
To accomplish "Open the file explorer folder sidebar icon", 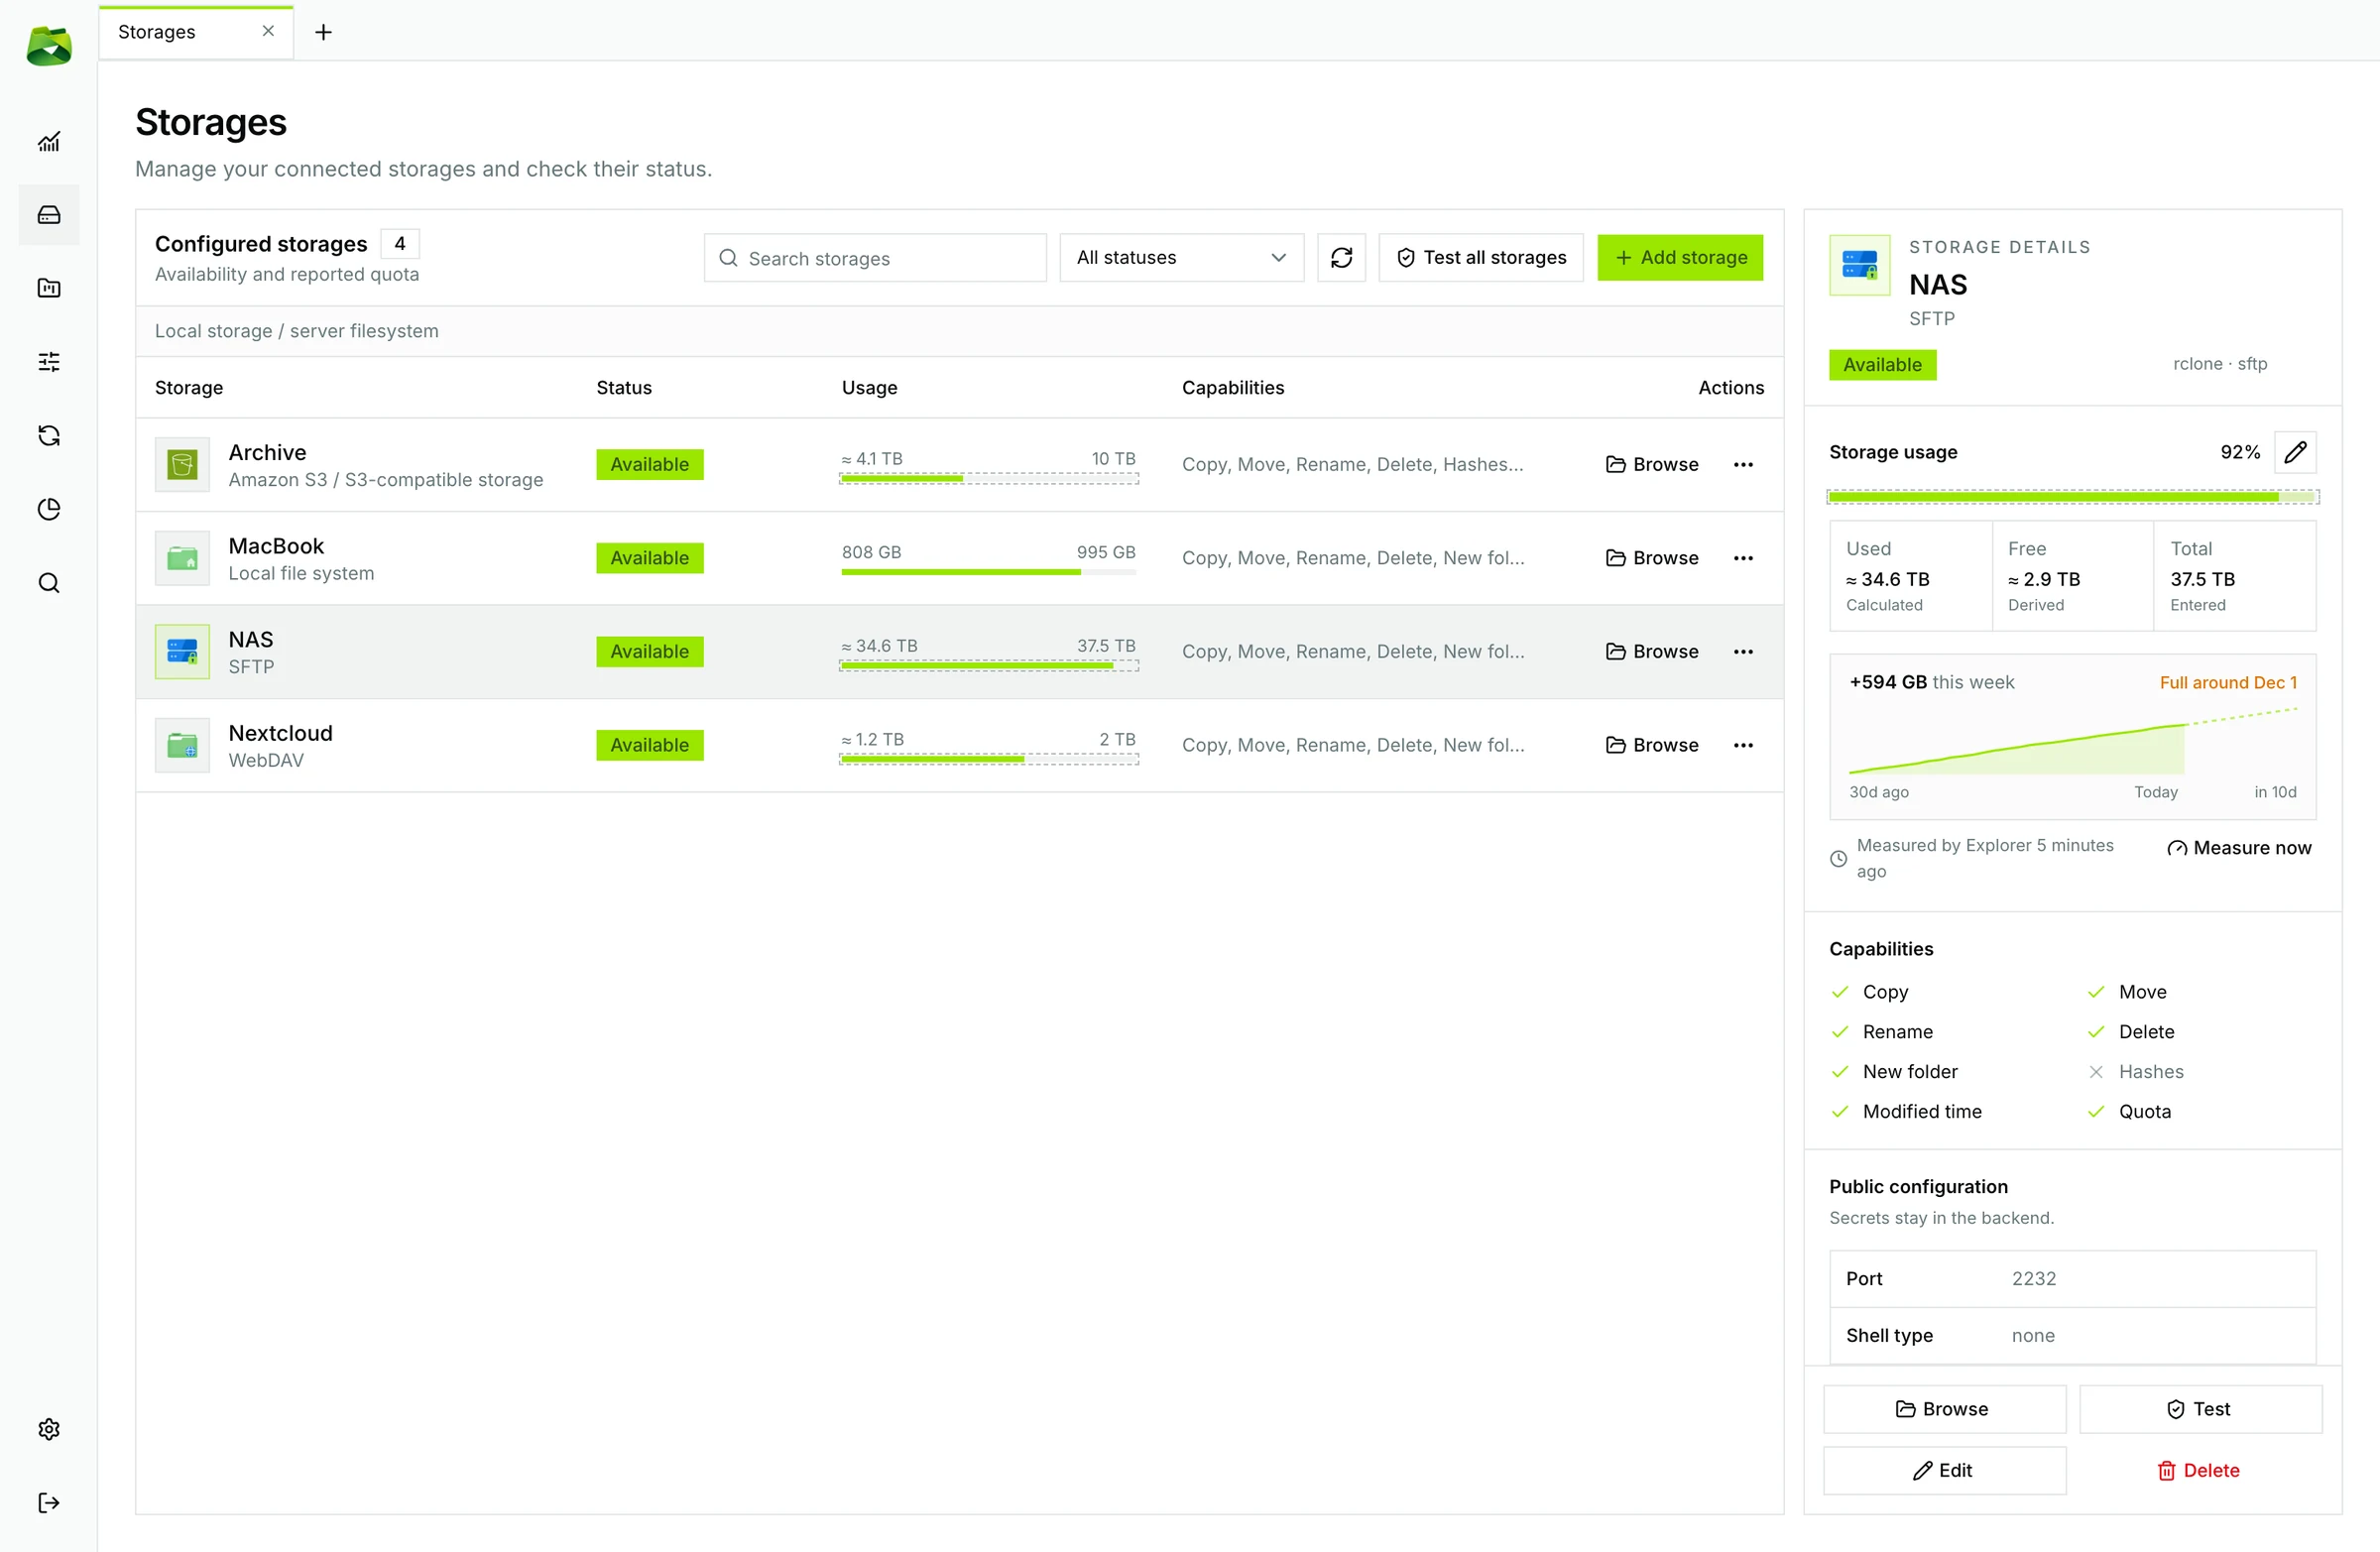I will (x=49, y=288).
